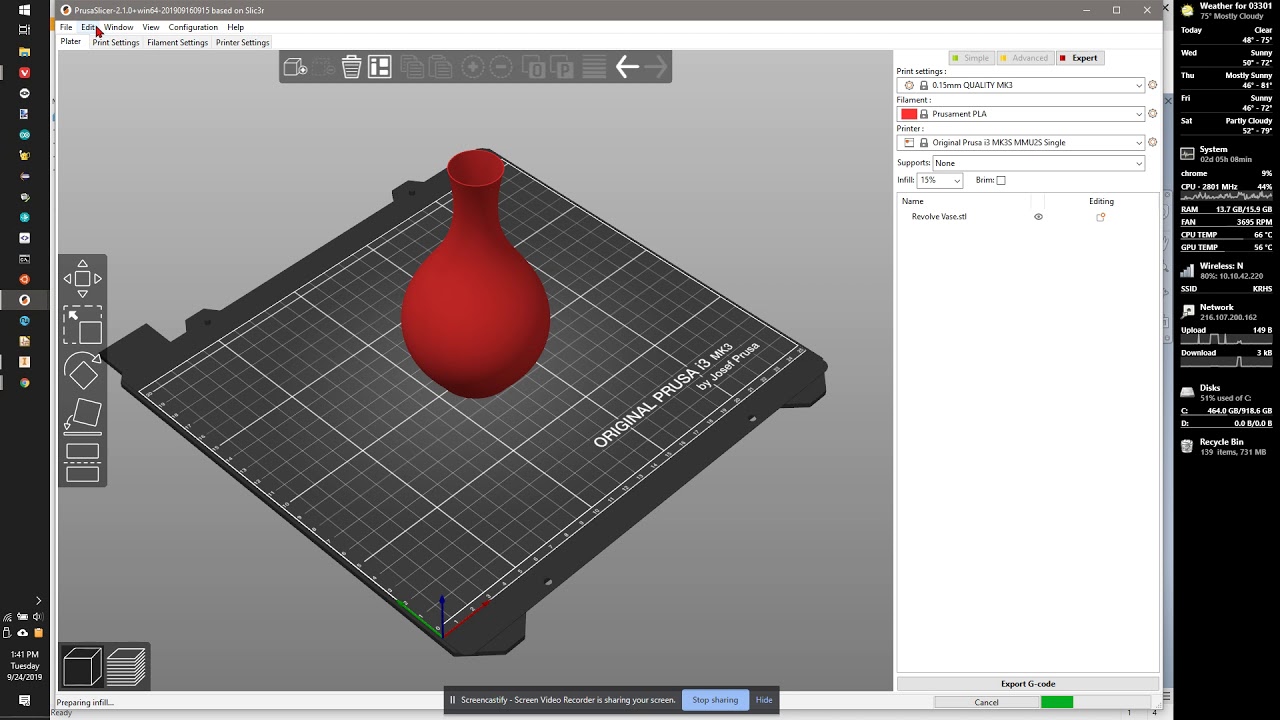Click the Split to objects icon
The width and height of the screenshot is (1280, 720).
tap(535, 67)
